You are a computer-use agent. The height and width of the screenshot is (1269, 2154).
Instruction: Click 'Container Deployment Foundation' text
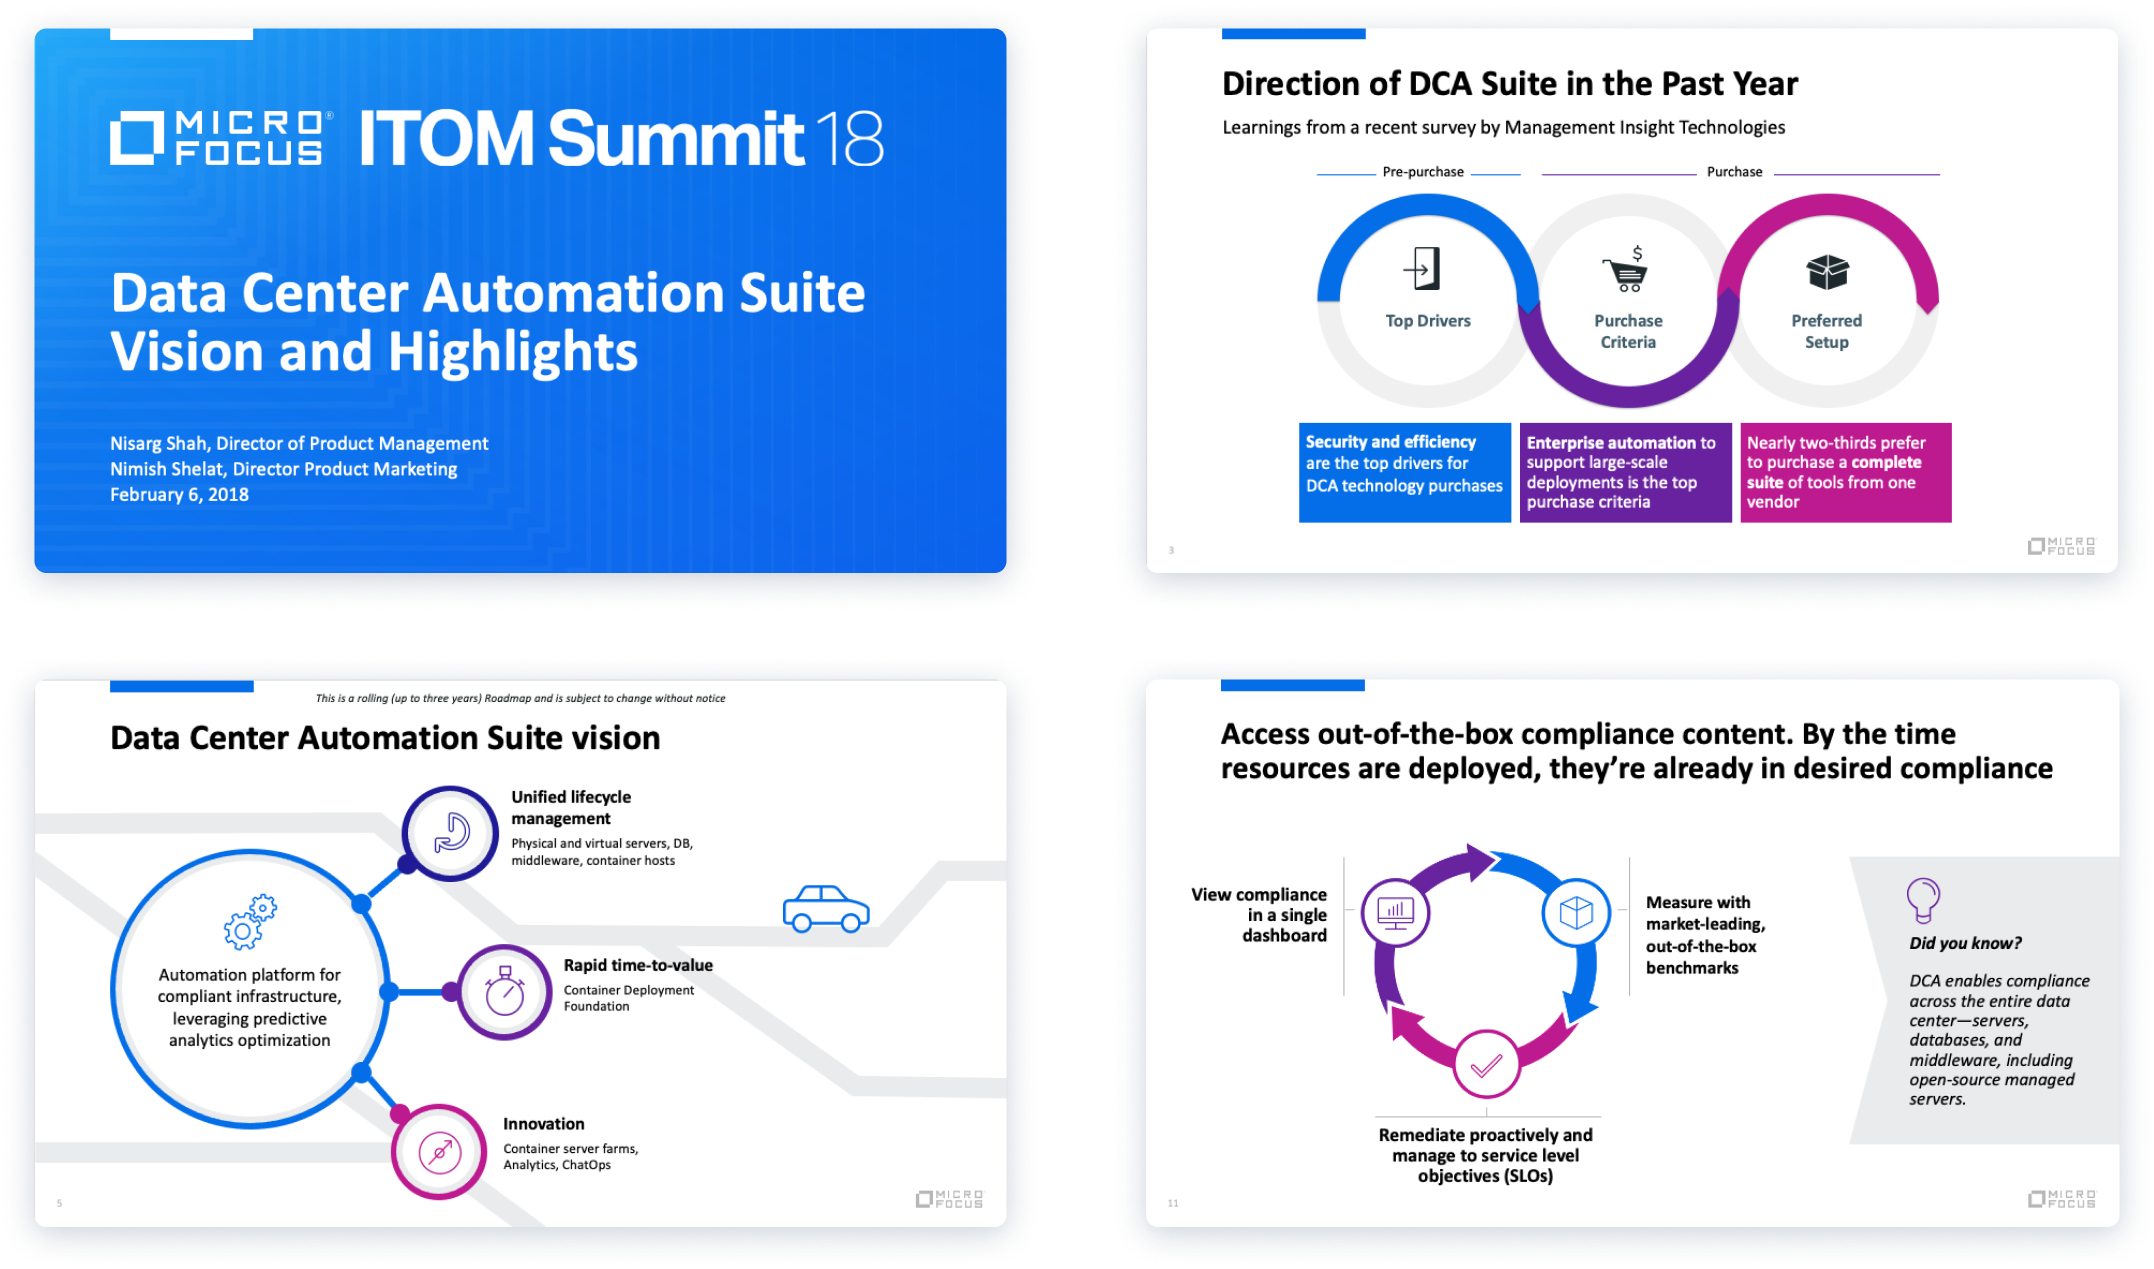point(628,998)
